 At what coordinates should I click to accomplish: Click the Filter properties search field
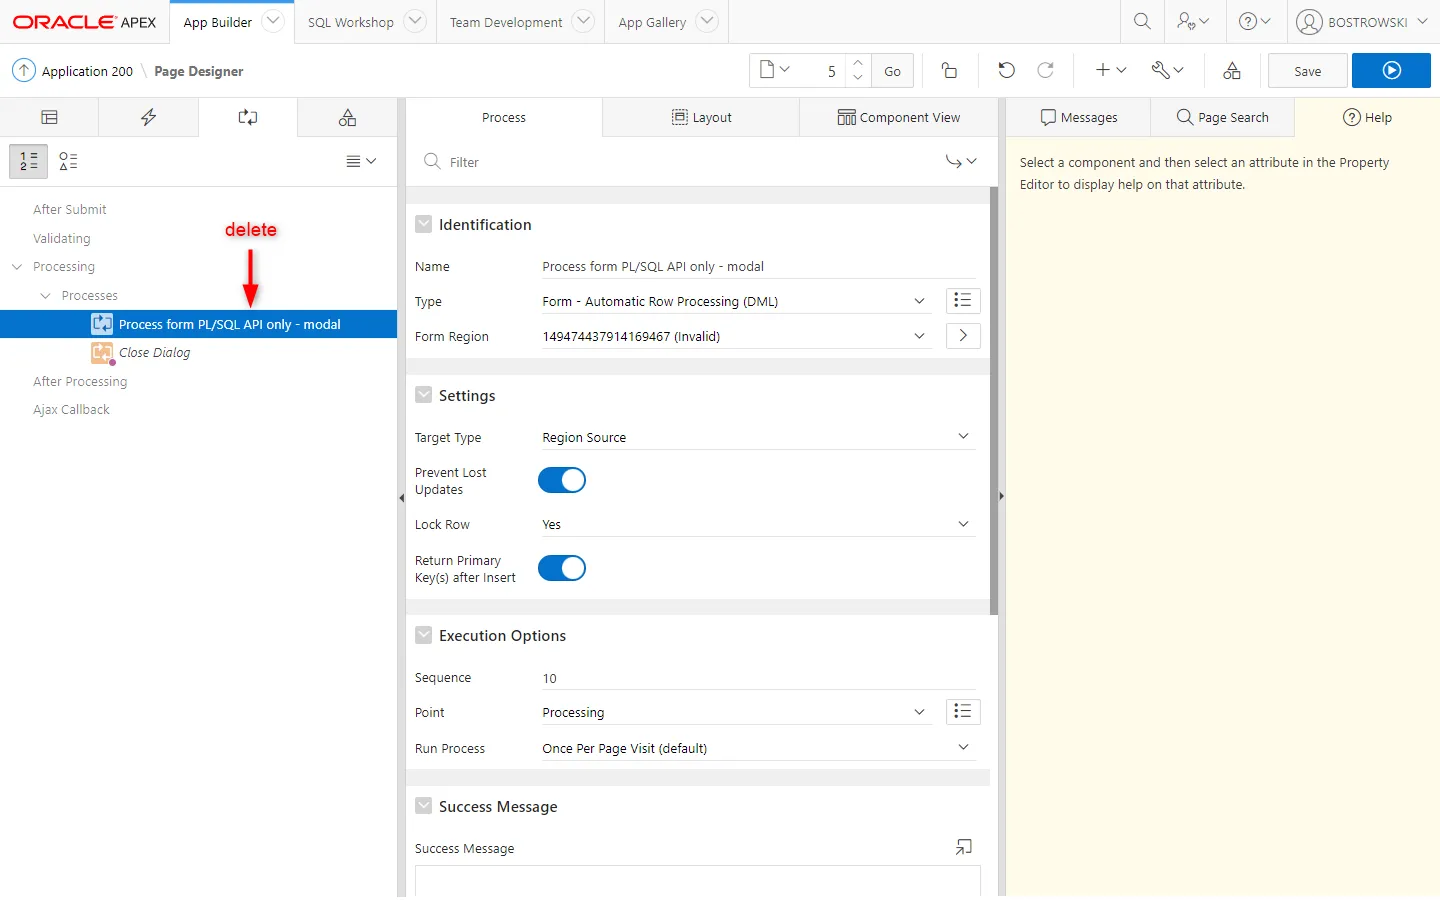[690, 162]
